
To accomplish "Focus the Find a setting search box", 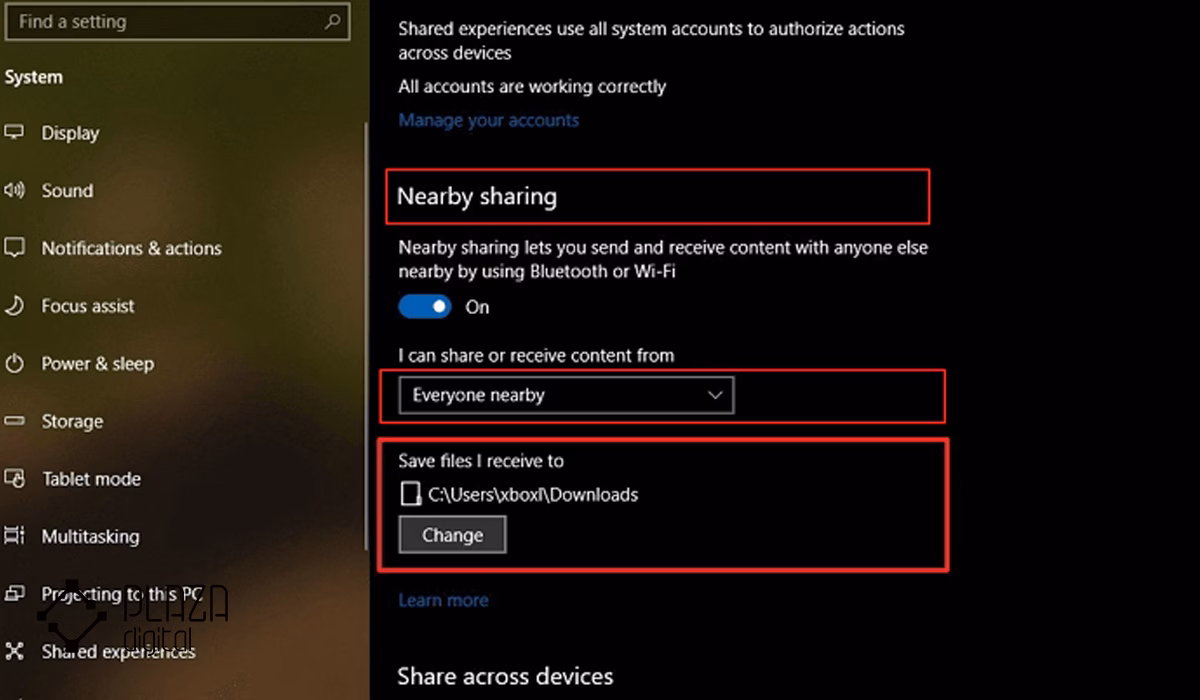I will click(178, 21).
